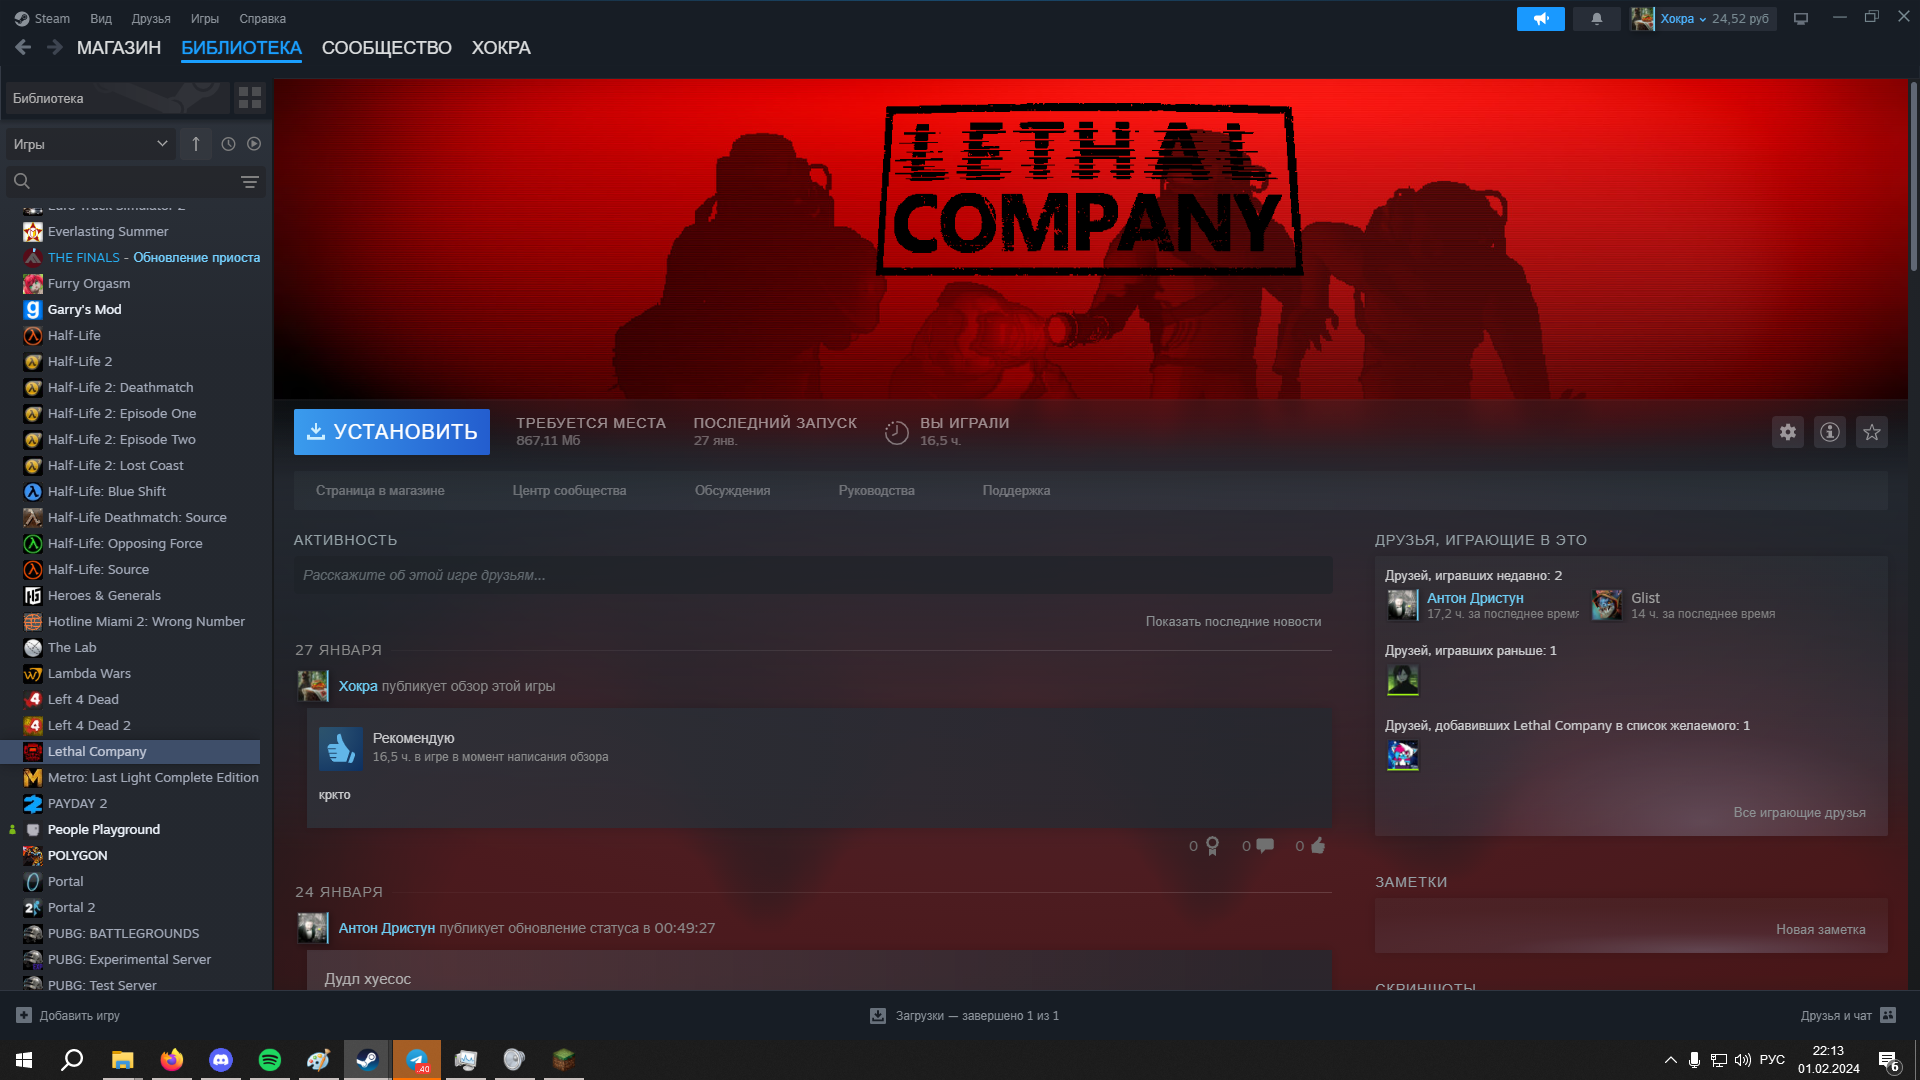The width and height of the screenshot is (1920, 1080).
Task: Click Показать последние новости
Action: [1234, 622]
